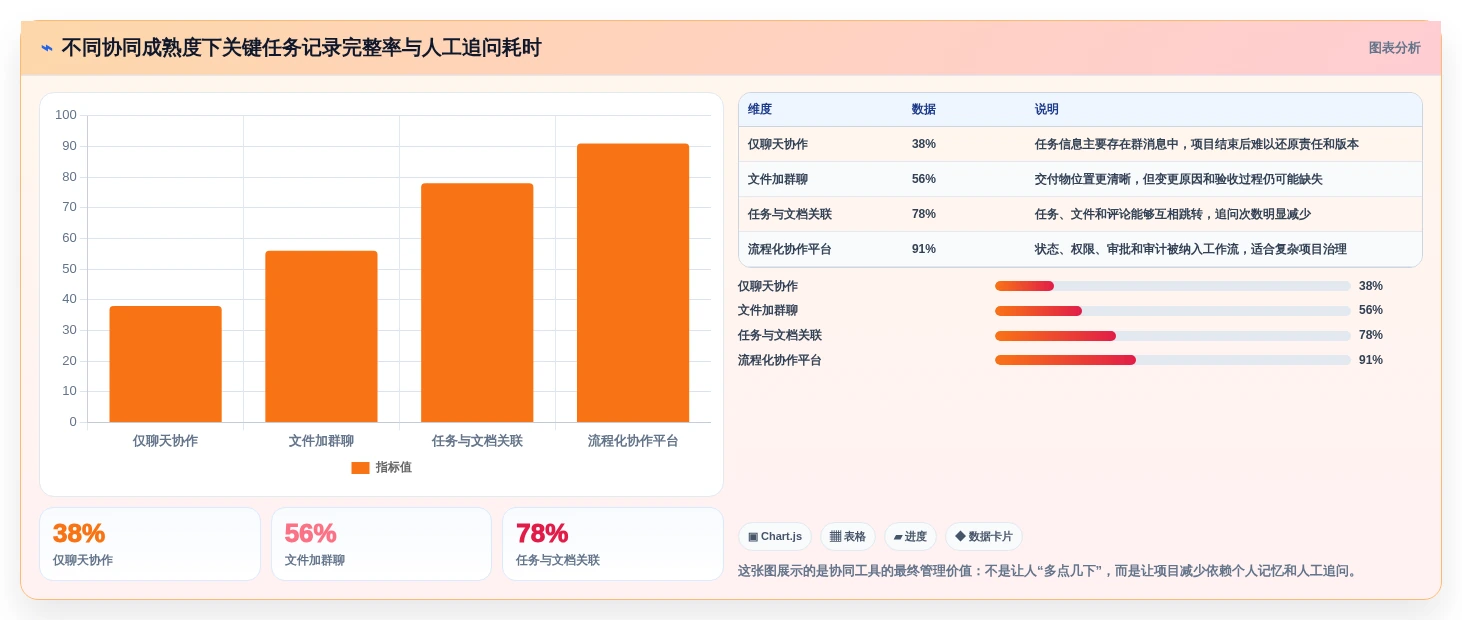The width and height of the screenshot is (1462, 620).
Task: Click the chart title 不同协同成熟度下关键任务记录完整率
Action: point(301,48)
